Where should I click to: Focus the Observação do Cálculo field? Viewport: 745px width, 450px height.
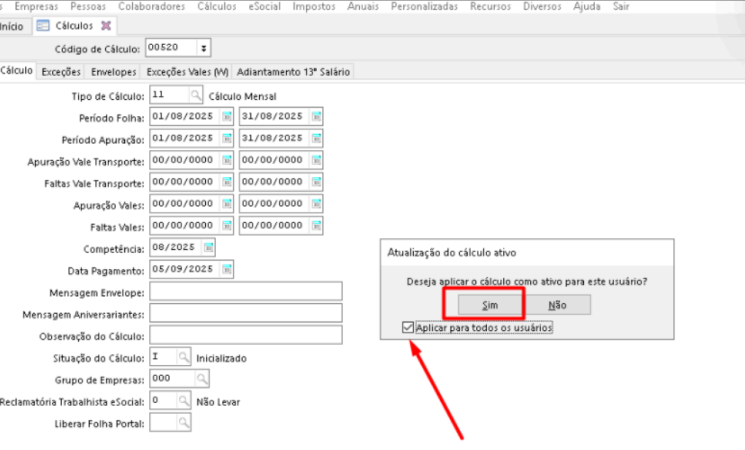click(245, 335)
